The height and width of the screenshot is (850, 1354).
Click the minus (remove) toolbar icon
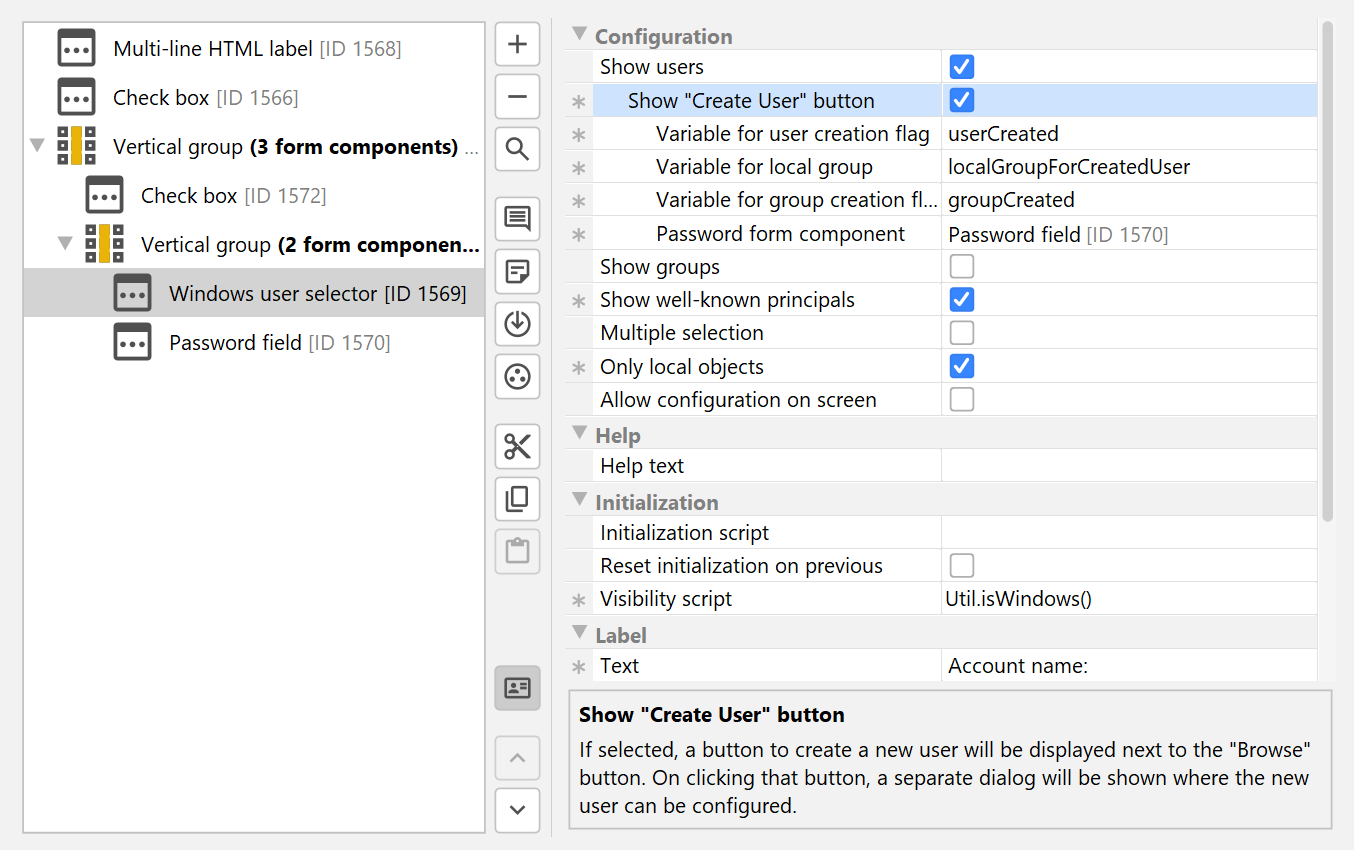click(x=517, y=97)
